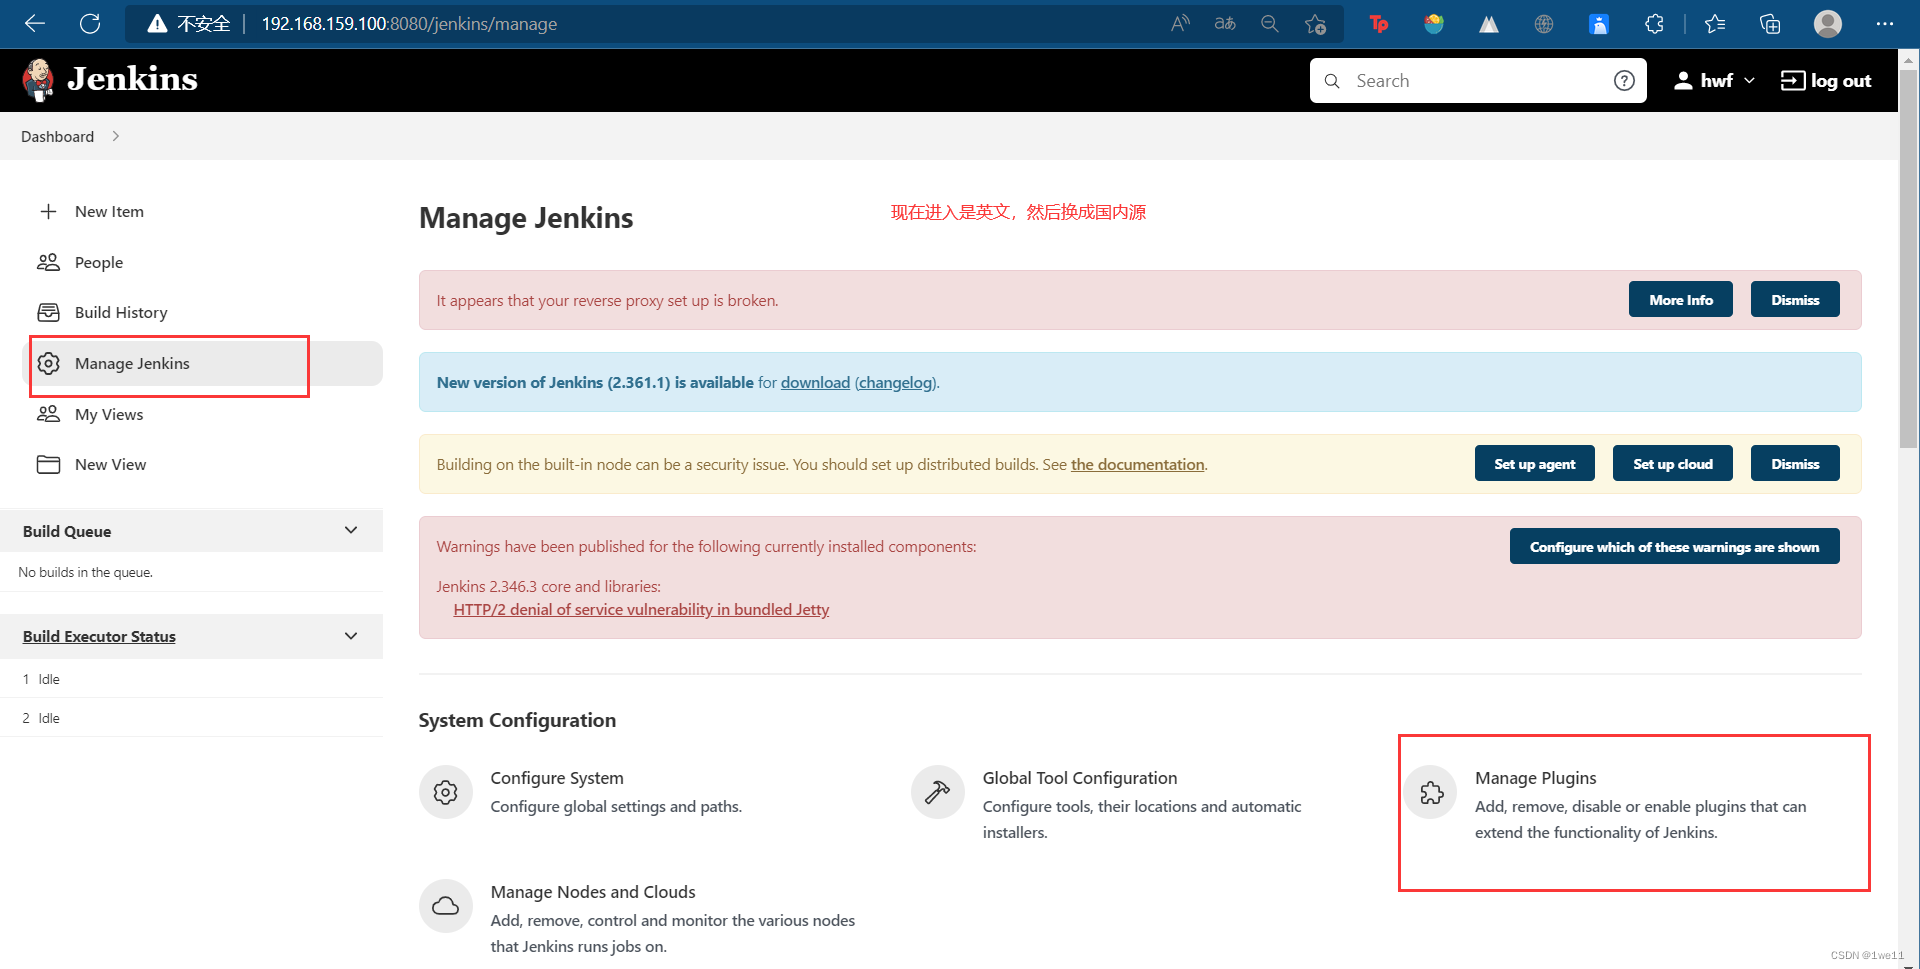This screenshot has height=969, width=1920.
Task: Click the Set up agent button
Action: pyautogui.click(x=1534, y=464)
